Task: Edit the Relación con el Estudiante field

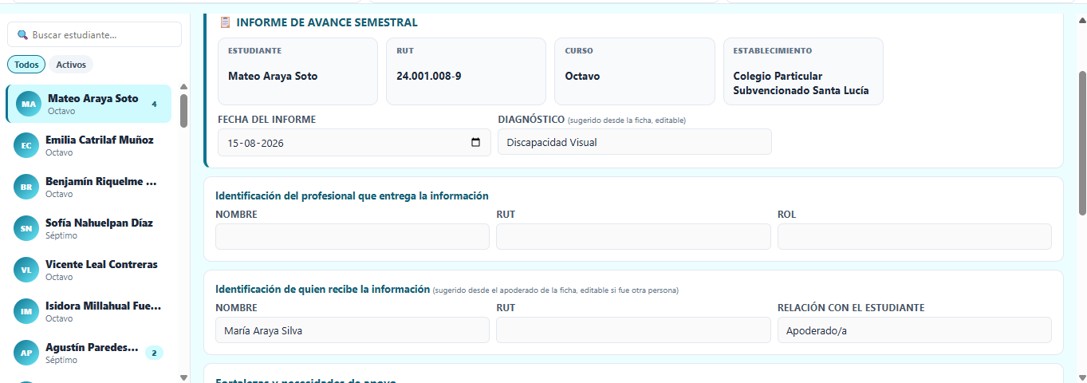Action: [914, 330]
